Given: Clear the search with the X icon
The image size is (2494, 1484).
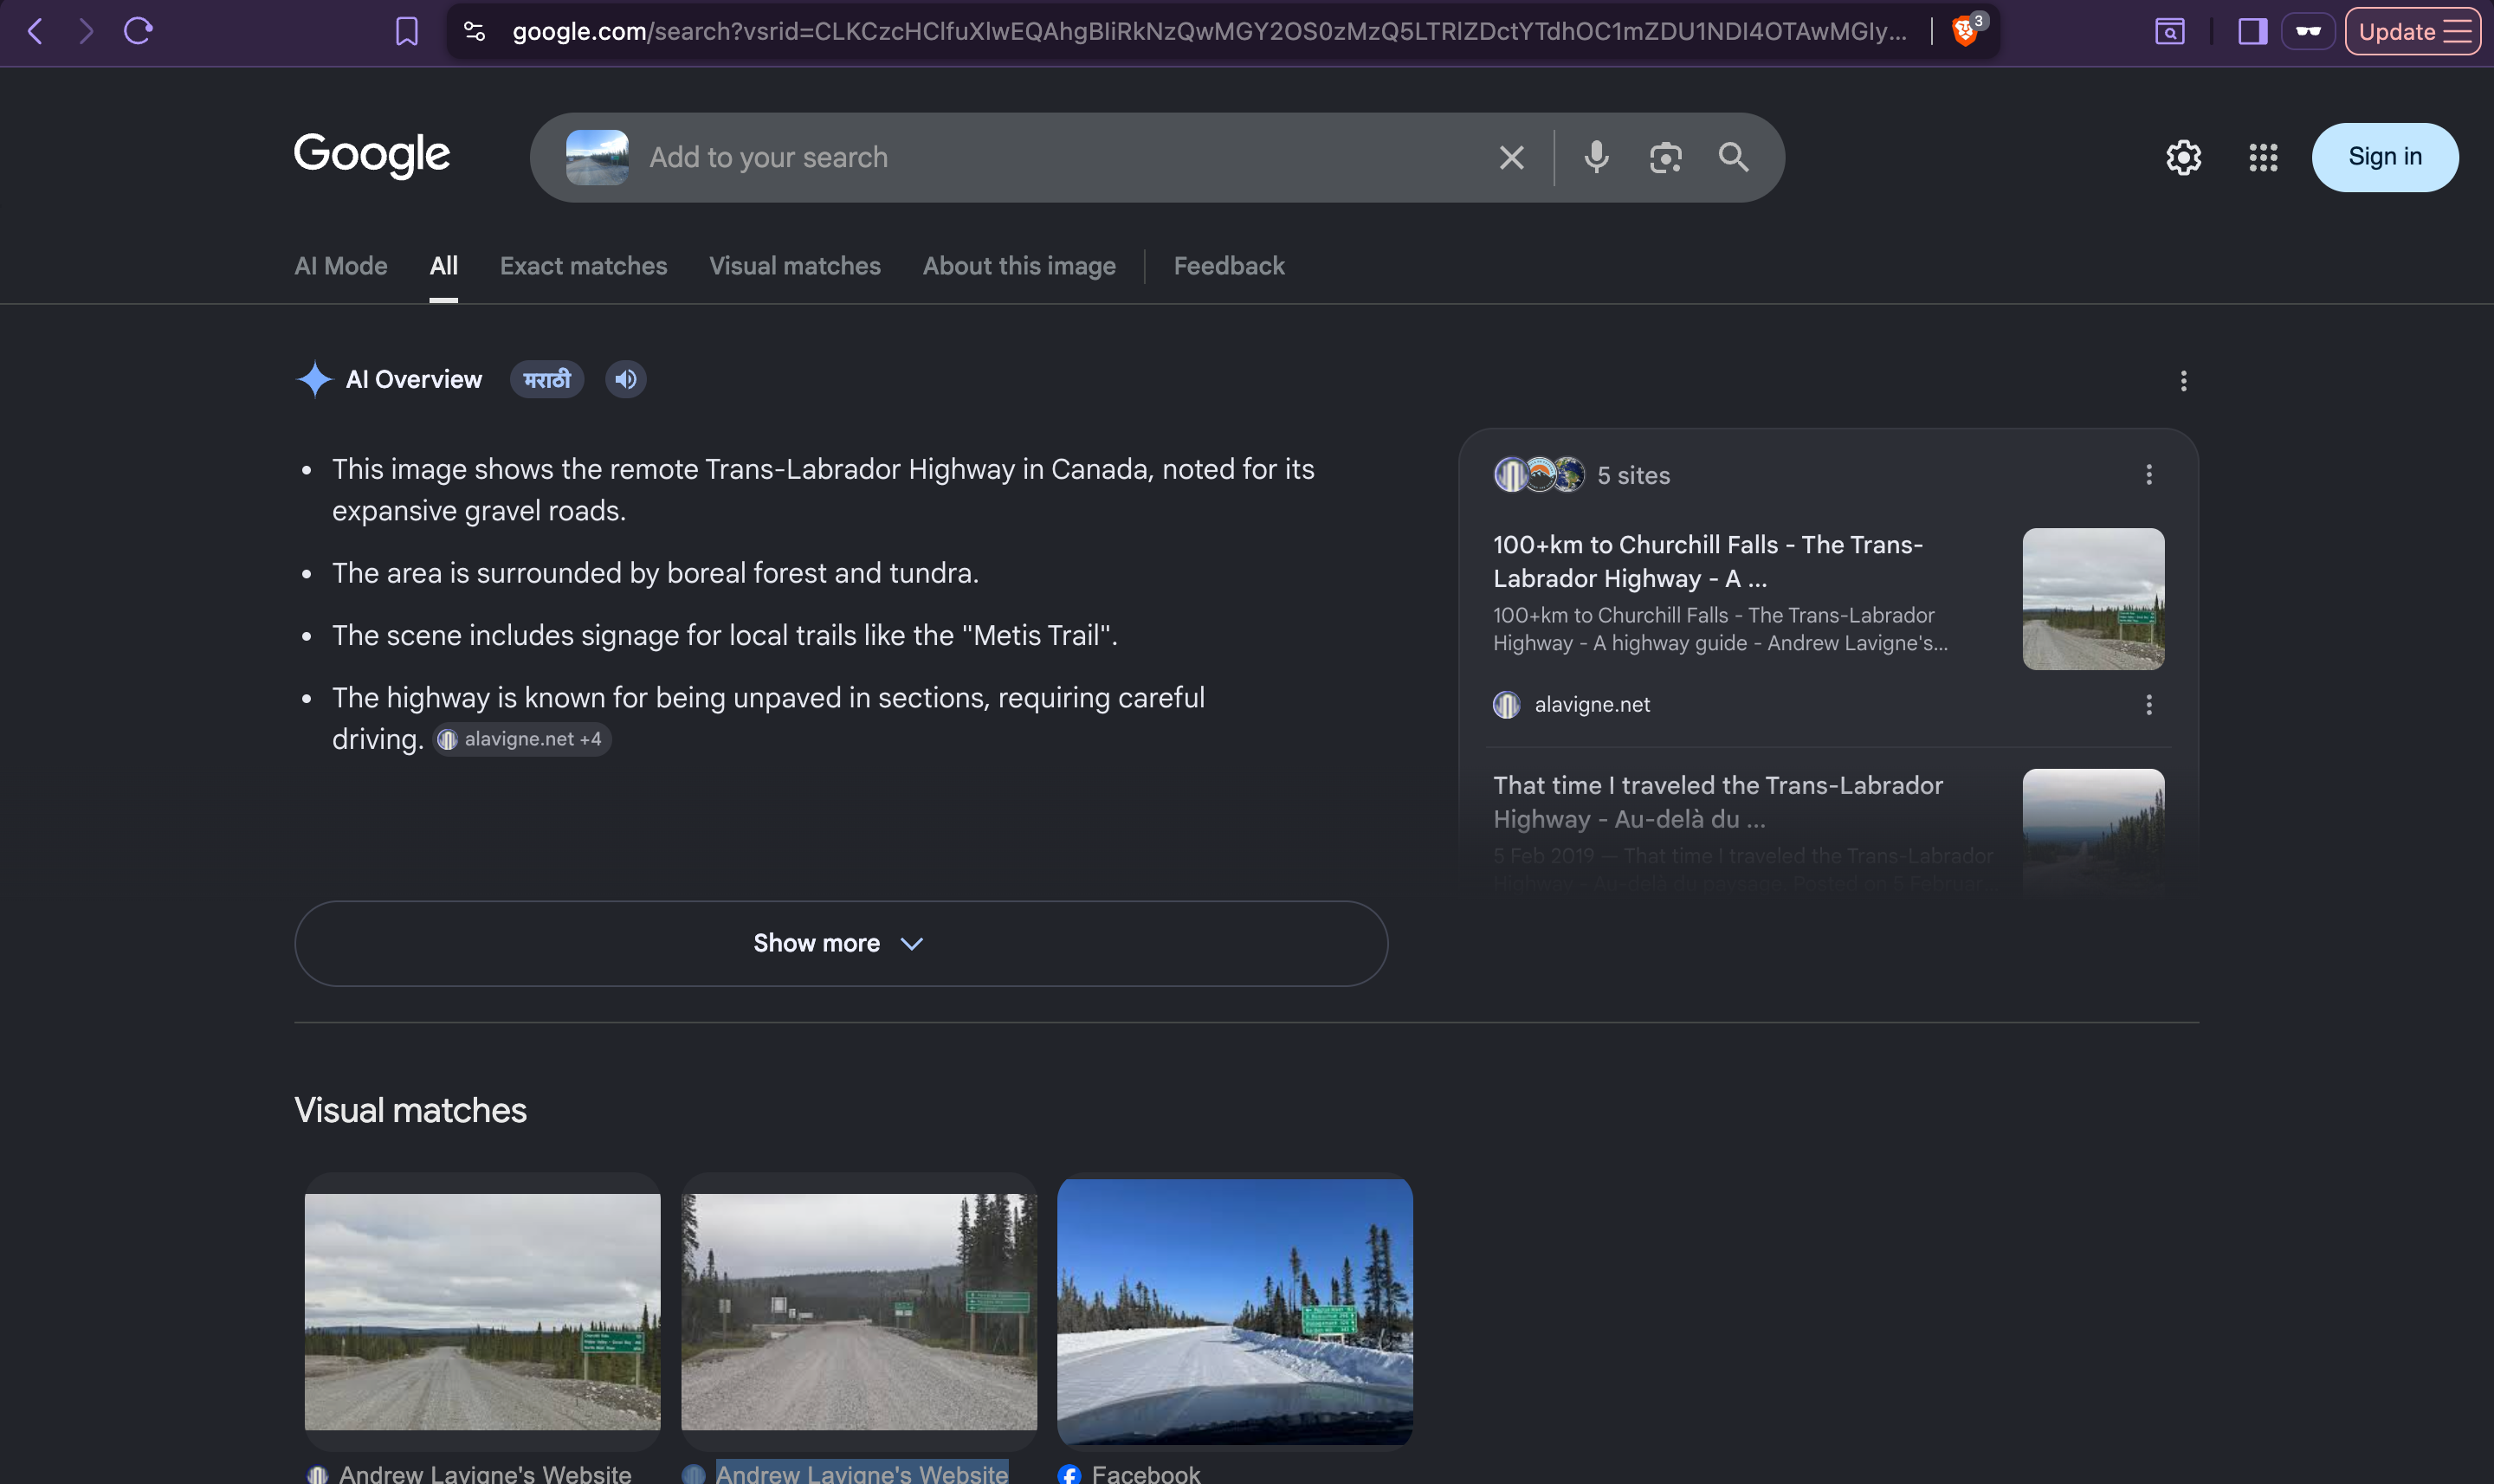Looking at the screenshot, I should (1512, 157).
